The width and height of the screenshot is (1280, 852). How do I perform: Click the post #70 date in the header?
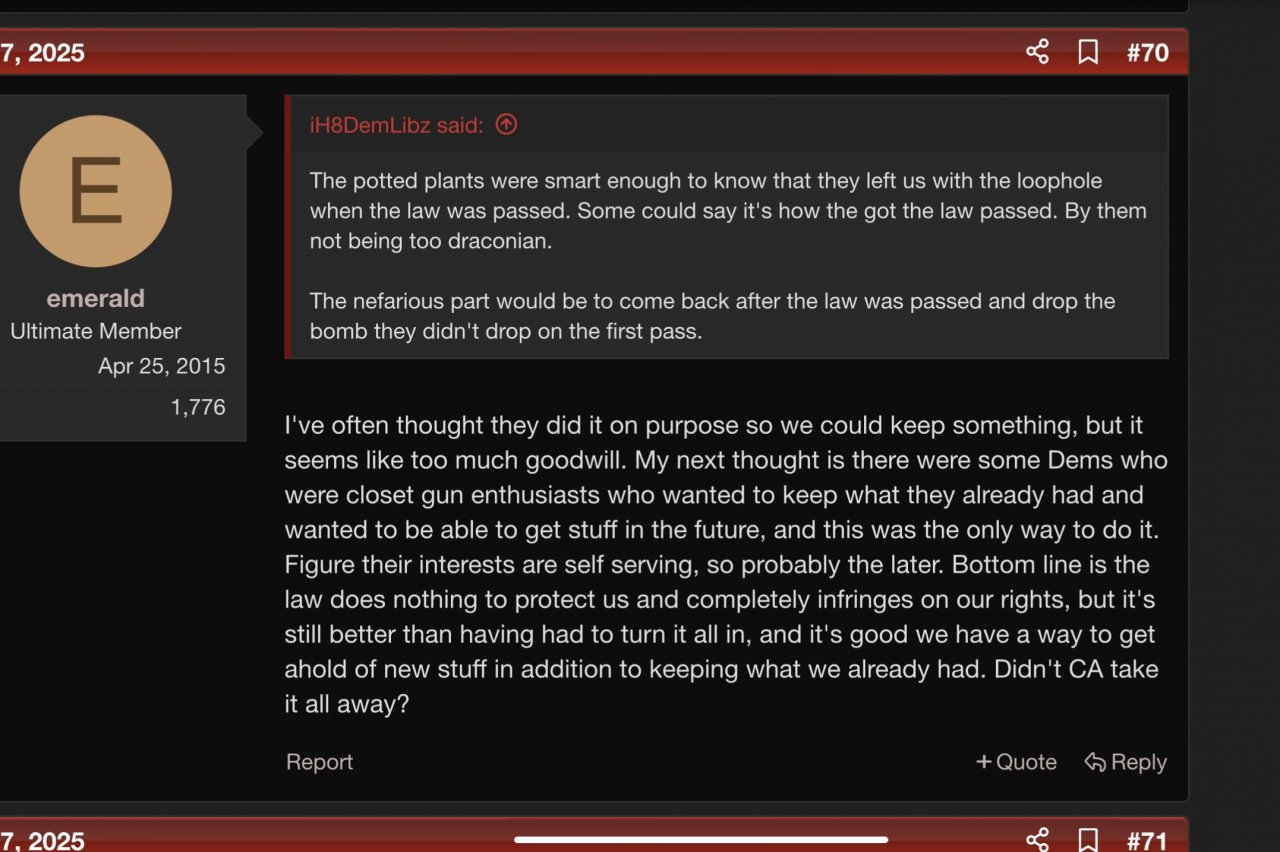click(x=42, y=52)
